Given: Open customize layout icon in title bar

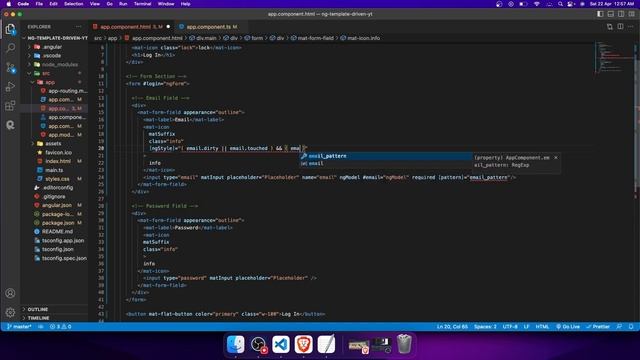Looking at the screenshot, I should tap(631, 14).
